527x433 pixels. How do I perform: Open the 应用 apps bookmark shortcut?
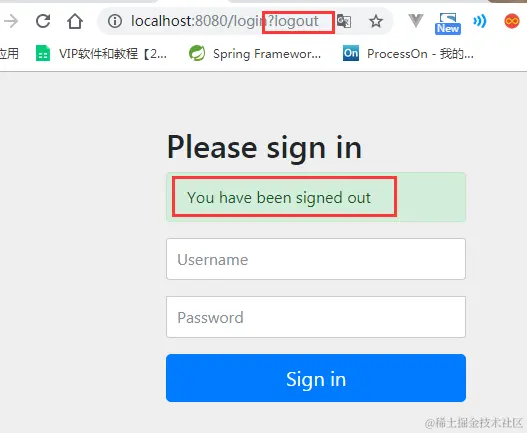[9, 53]
